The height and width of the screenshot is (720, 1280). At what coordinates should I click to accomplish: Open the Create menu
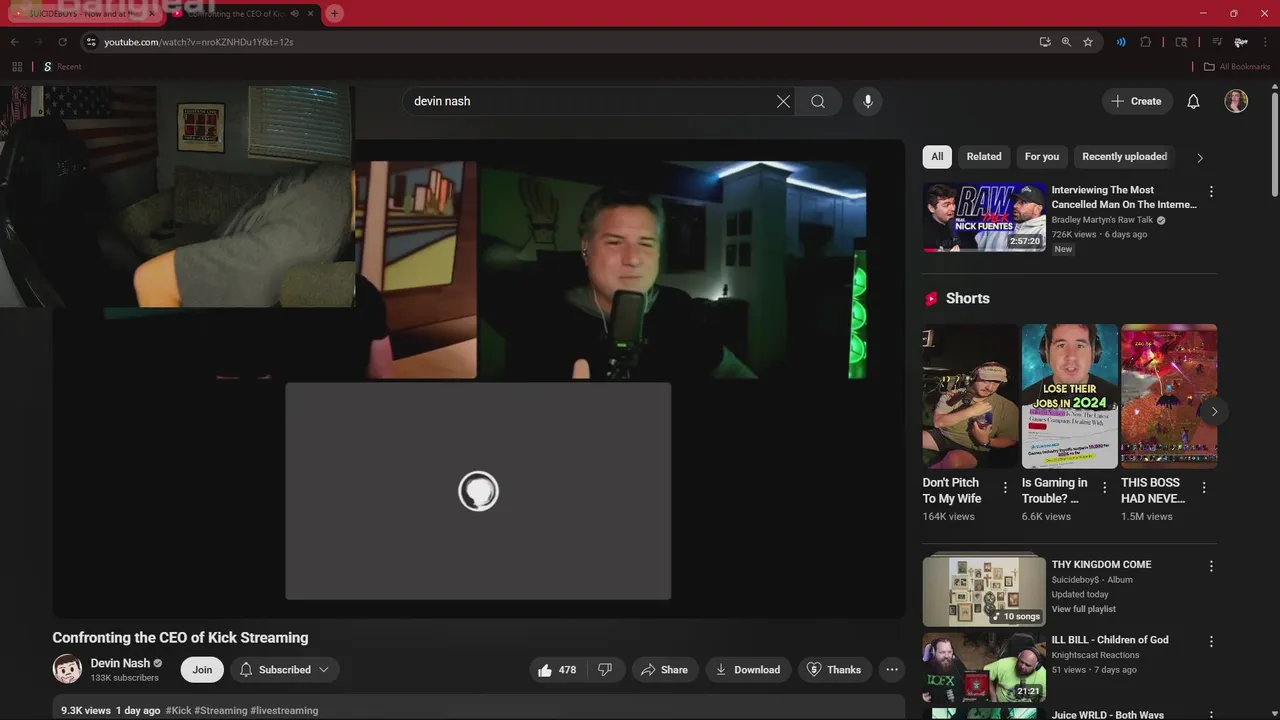(x=1137, y=101)
